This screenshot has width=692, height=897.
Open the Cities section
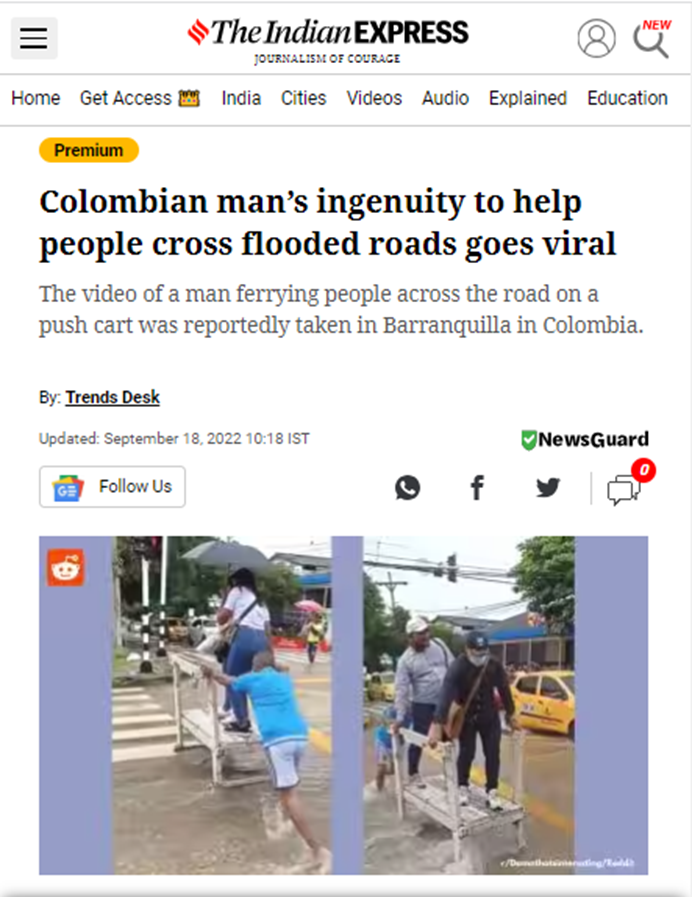304,98
